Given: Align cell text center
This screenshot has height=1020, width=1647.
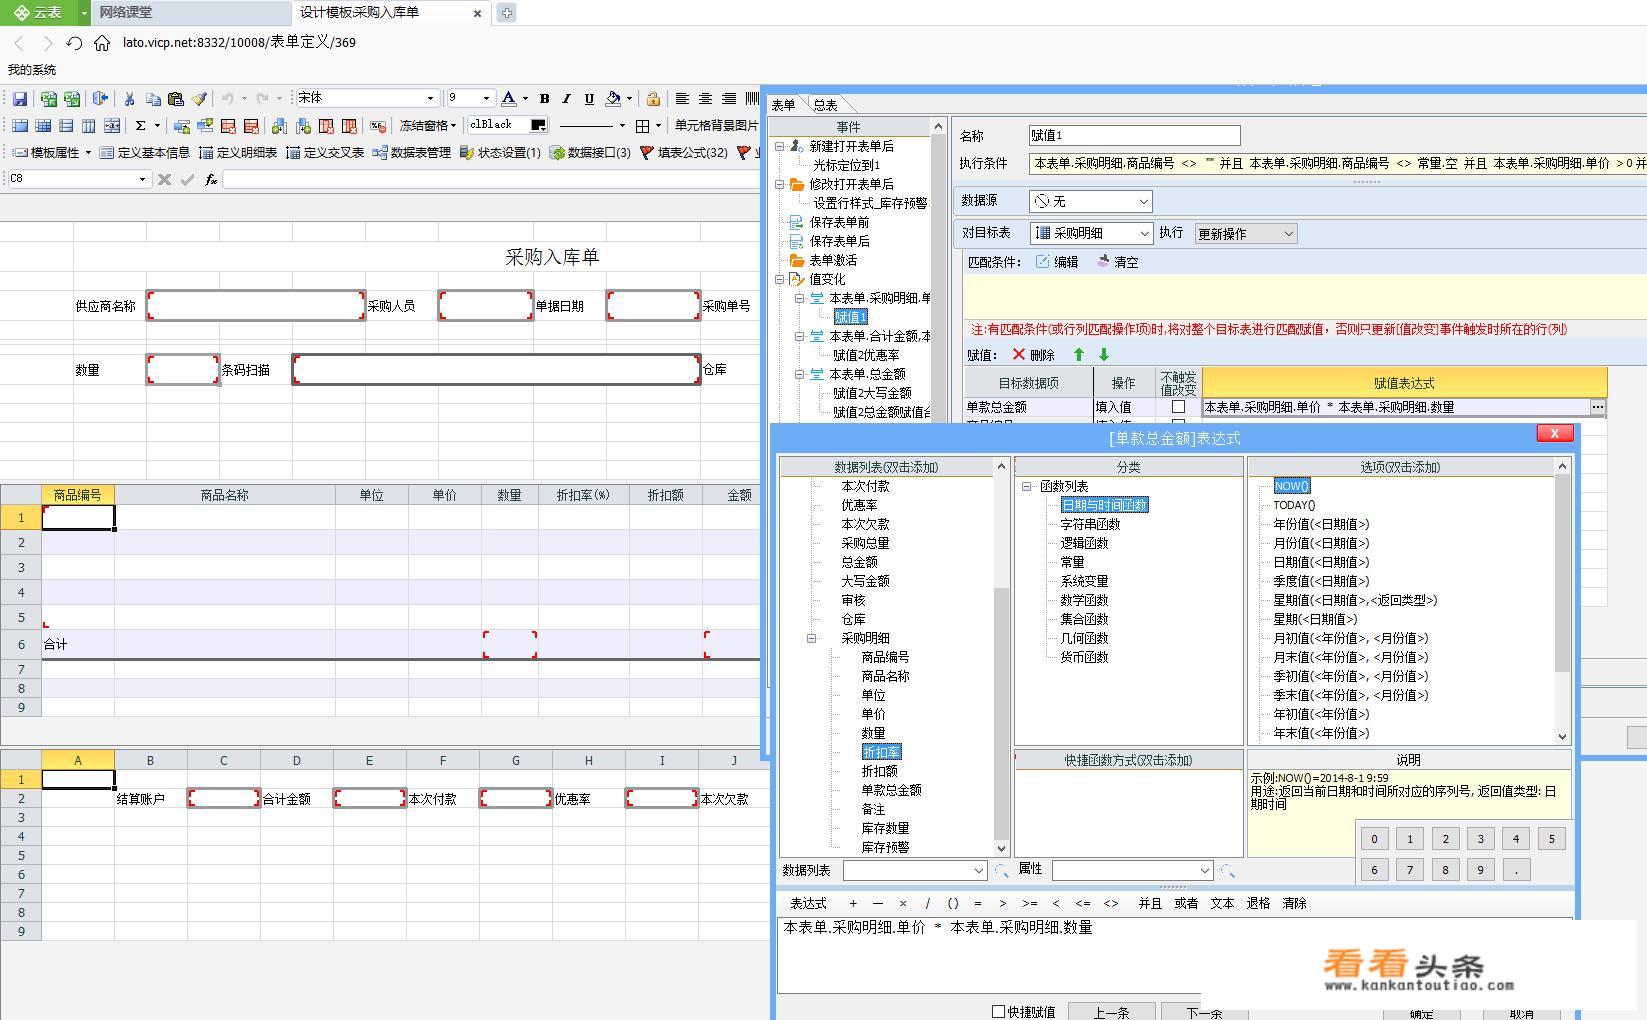Looking at the screenshot, I should click(x=705, y=98).
